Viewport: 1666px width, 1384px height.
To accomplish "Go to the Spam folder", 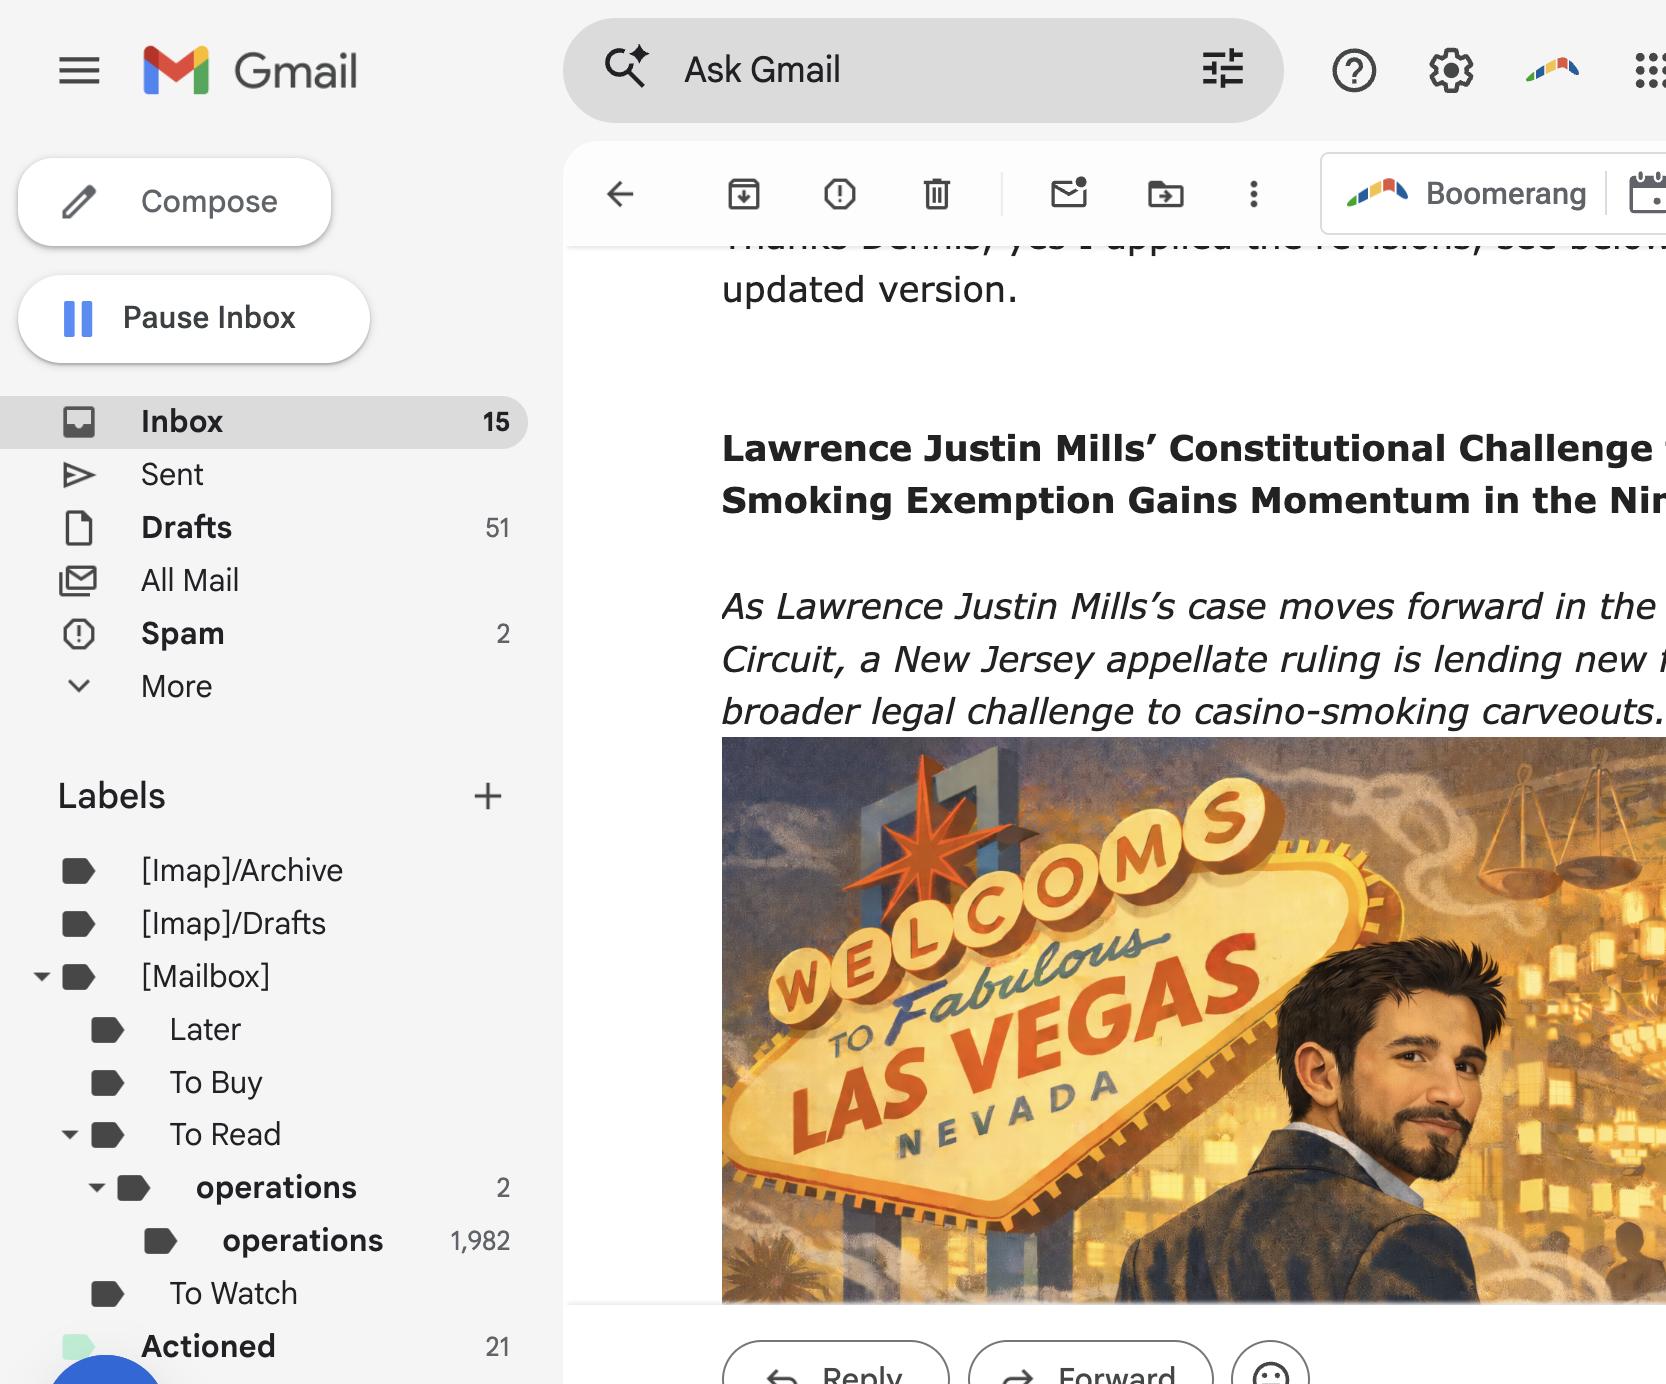I will 182,634.
